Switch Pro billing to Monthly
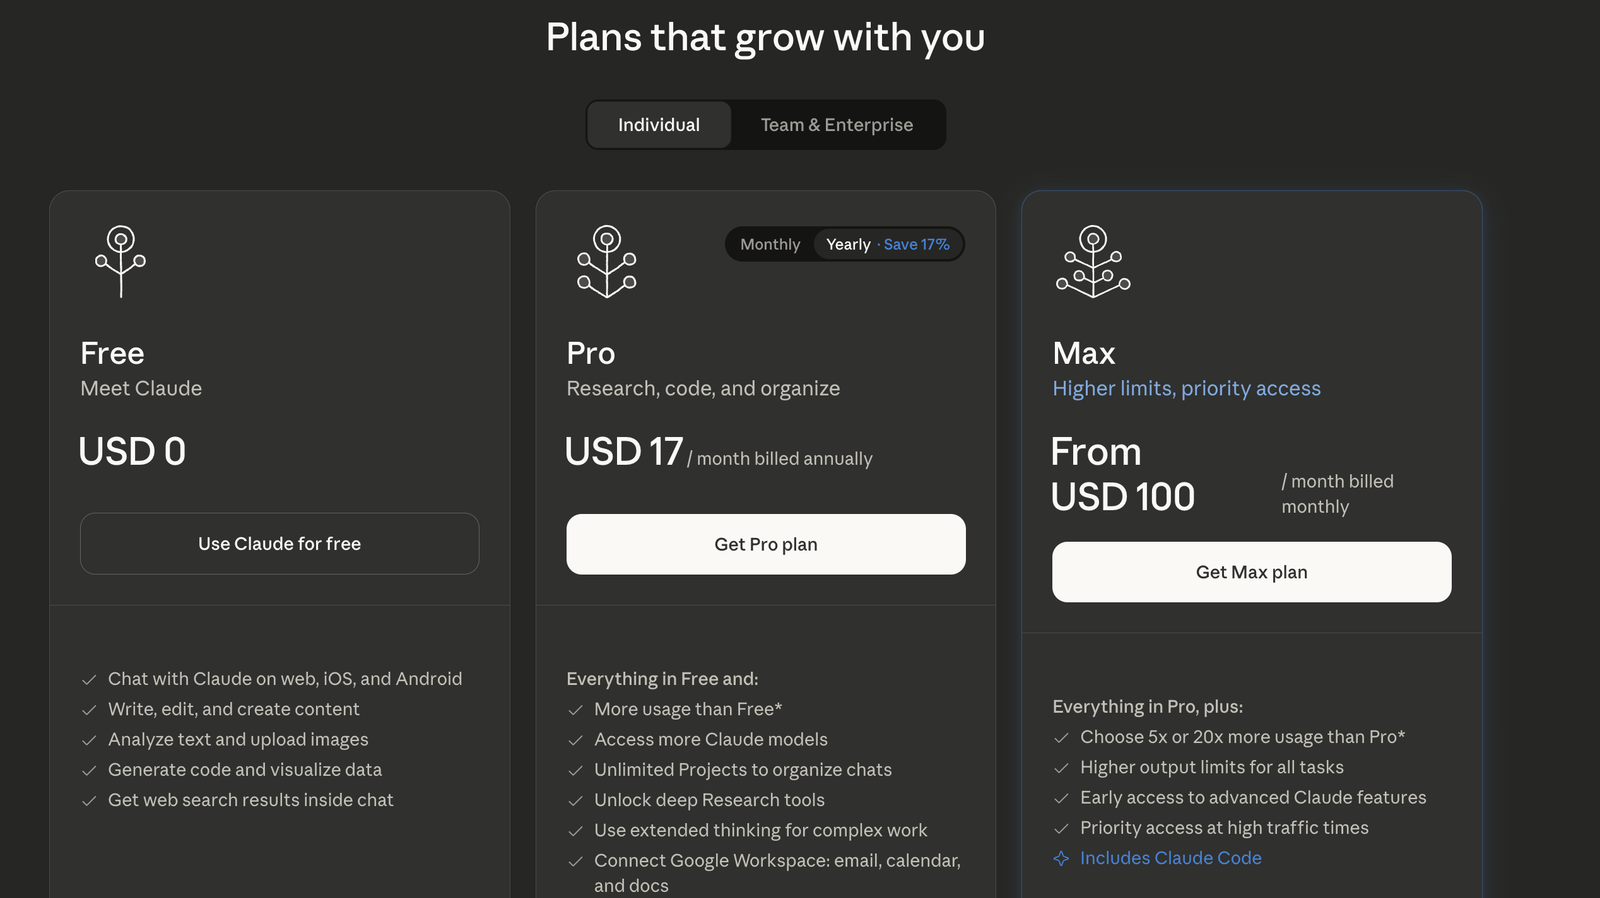Viewport: 1600px width, 898px height. pyautogui.click(x=770, y=244)
